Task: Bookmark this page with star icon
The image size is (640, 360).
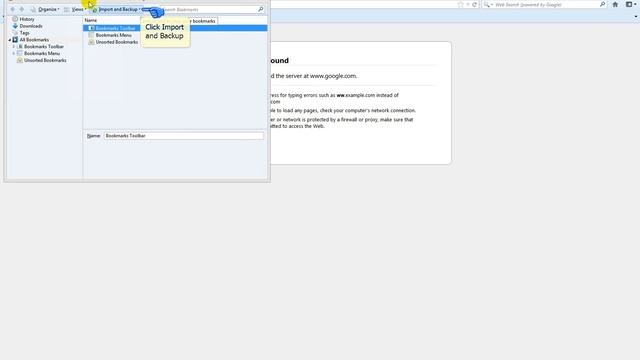Action: coord(460,4)
